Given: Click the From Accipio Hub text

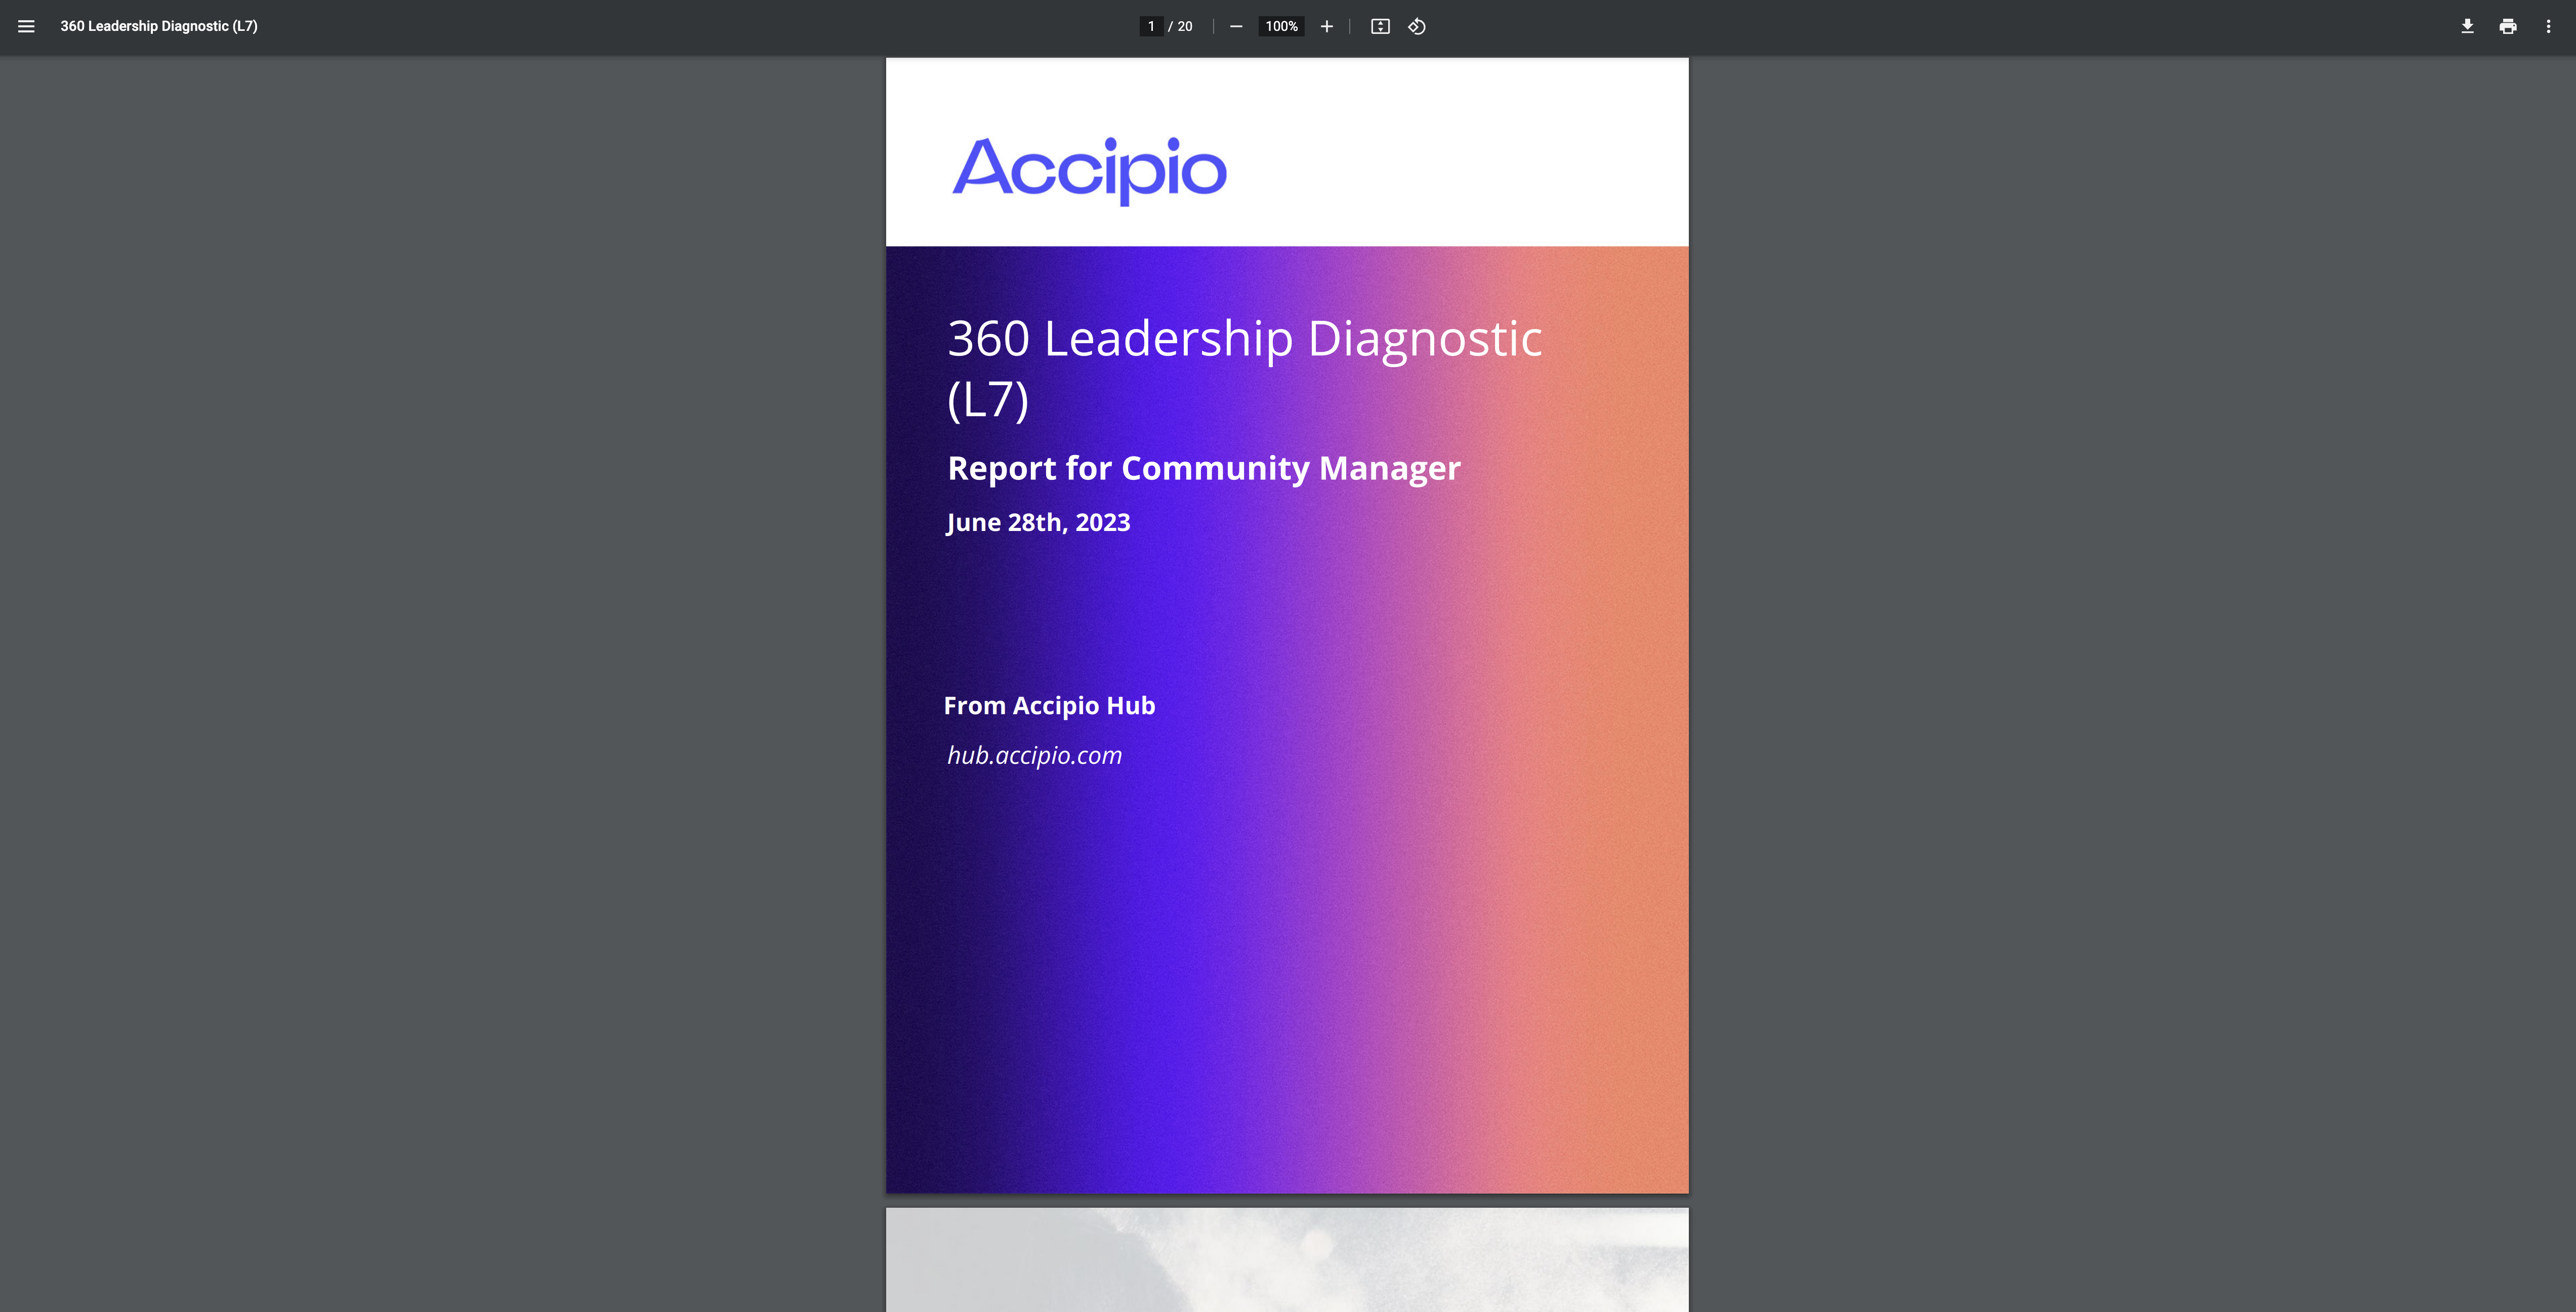Looking at the screenshot, I should (1049, 706).
